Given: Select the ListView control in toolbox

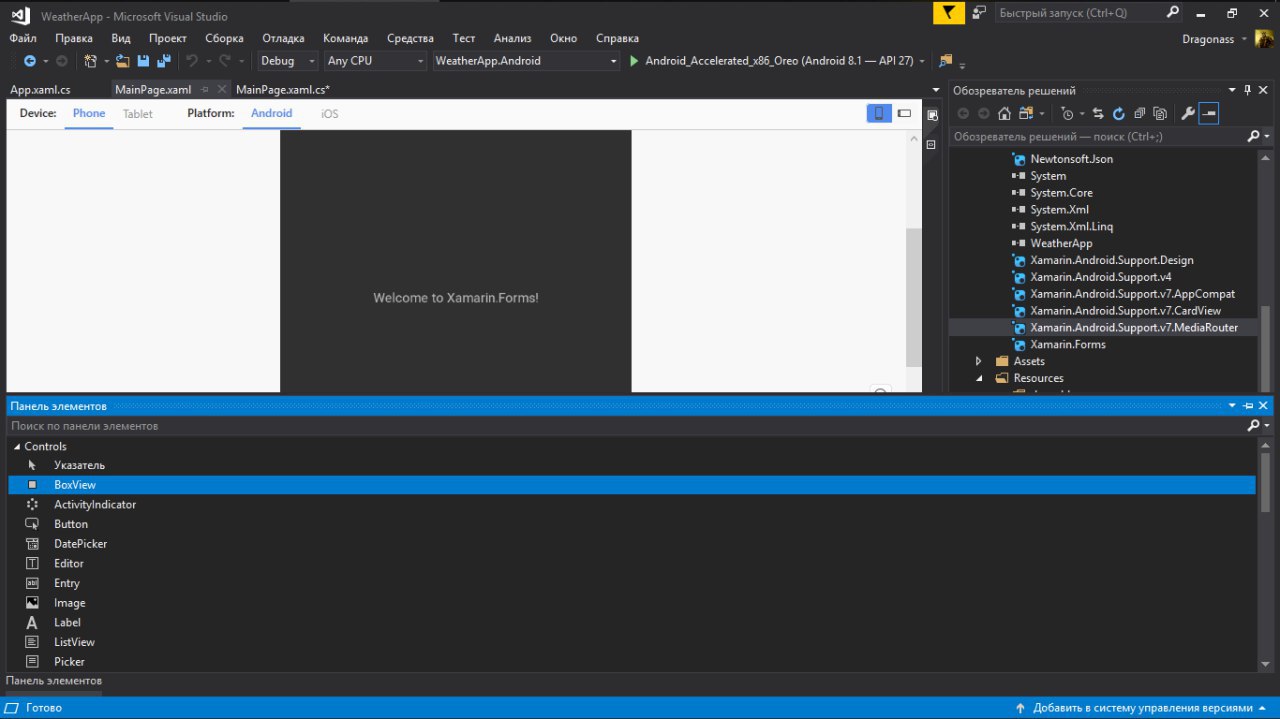Looking at the screenshot, I should 74,642.
